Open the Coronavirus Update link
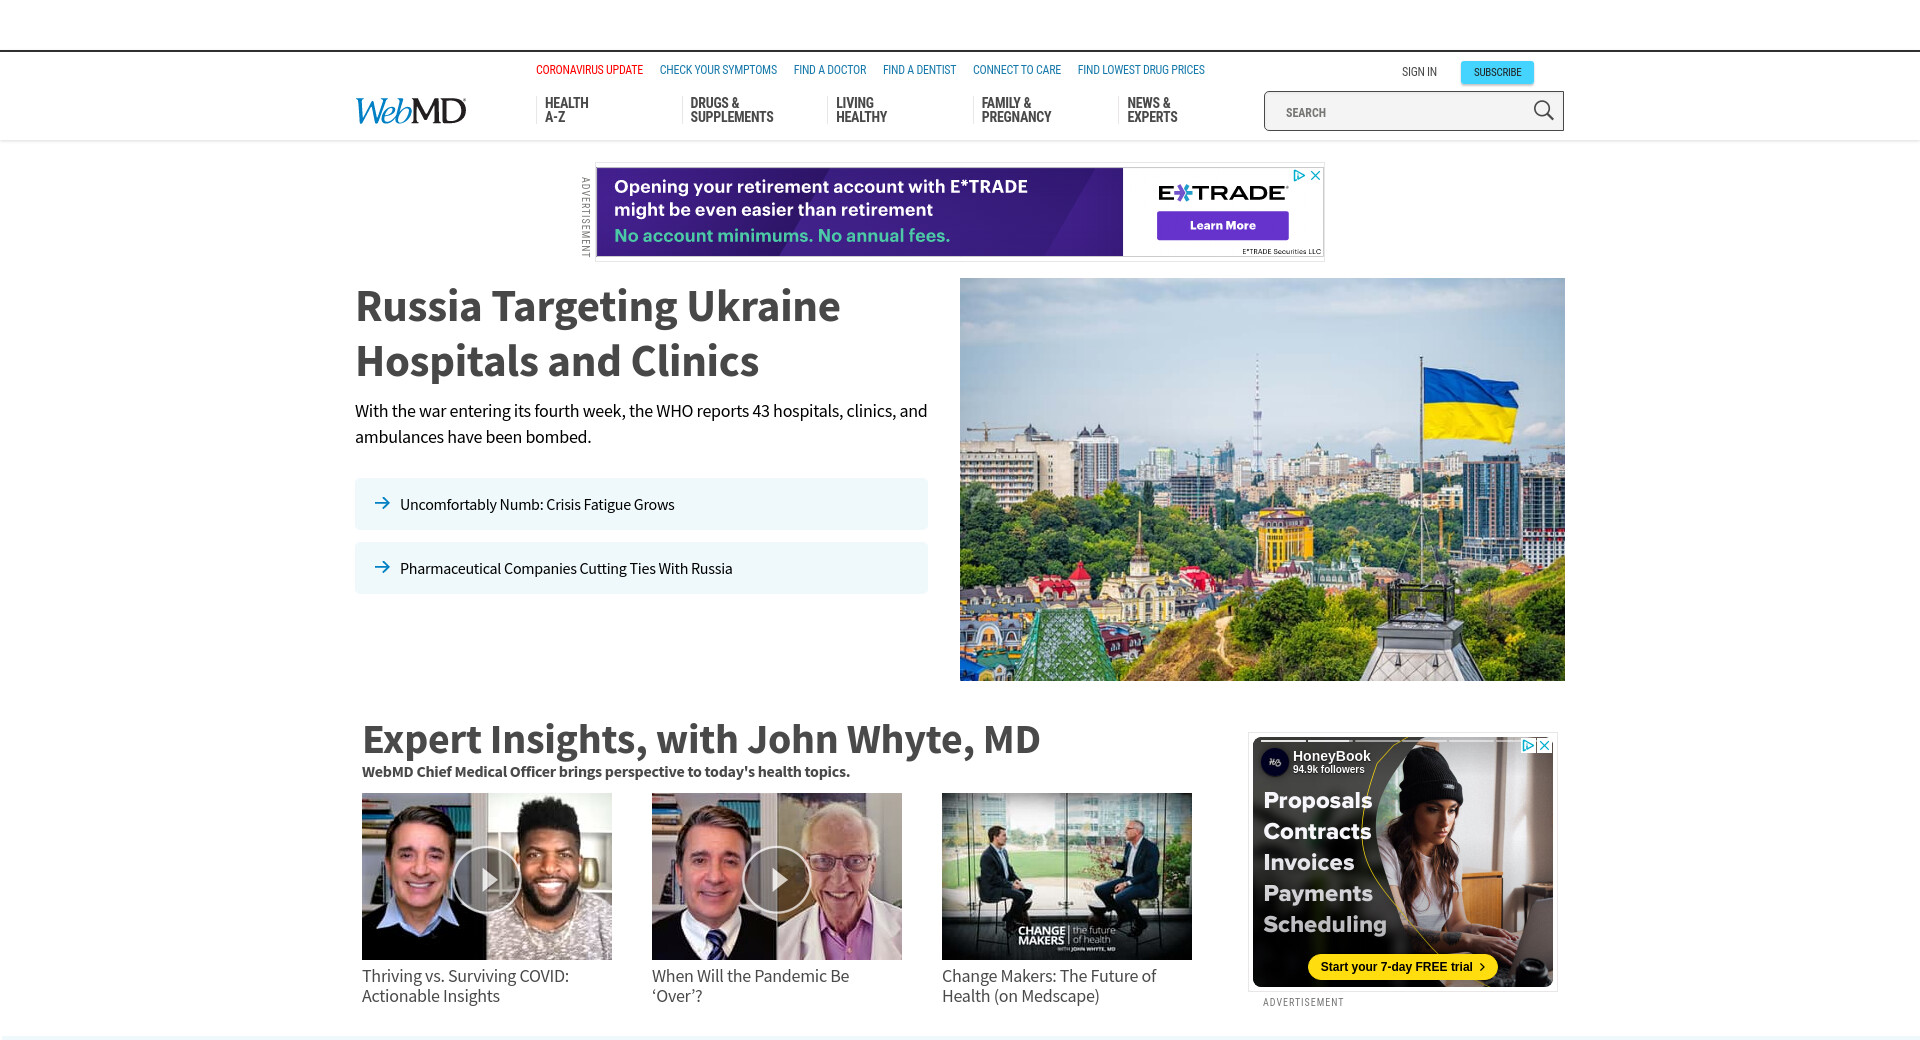 pyautogui.click(x=589, y=70)
